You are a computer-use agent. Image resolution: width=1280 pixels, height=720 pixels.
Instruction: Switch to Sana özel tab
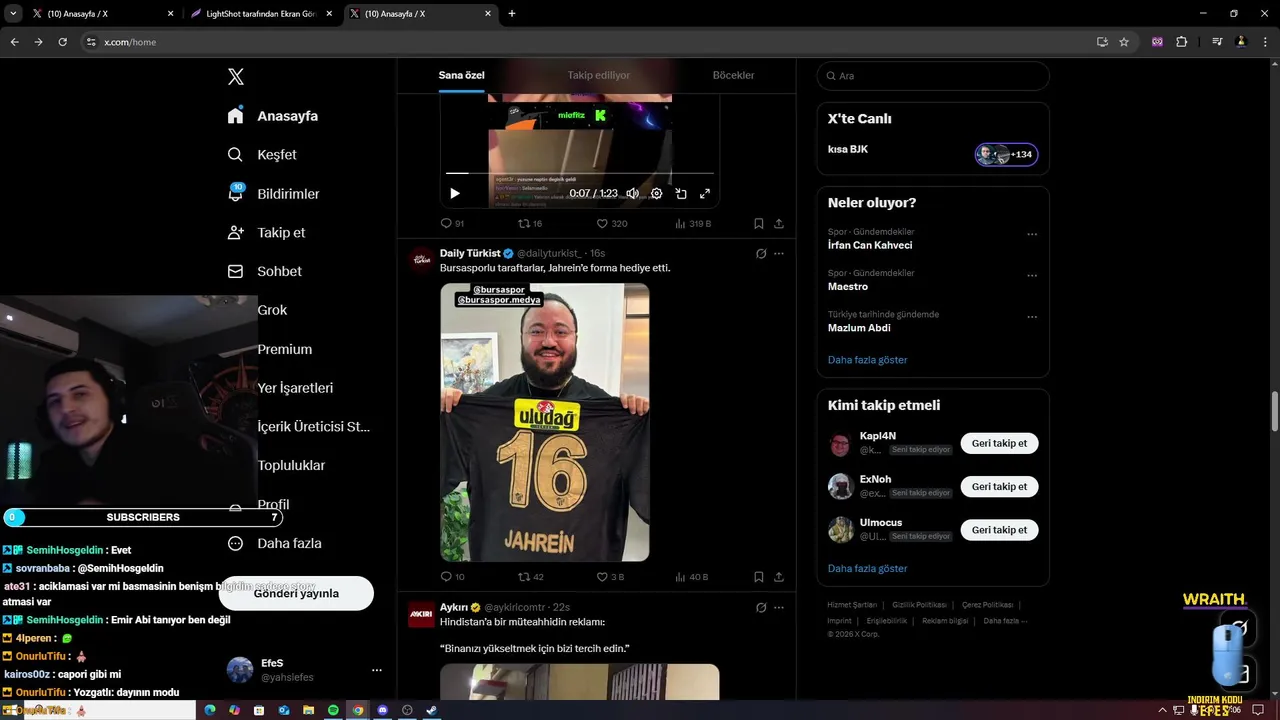coord(461,75)
